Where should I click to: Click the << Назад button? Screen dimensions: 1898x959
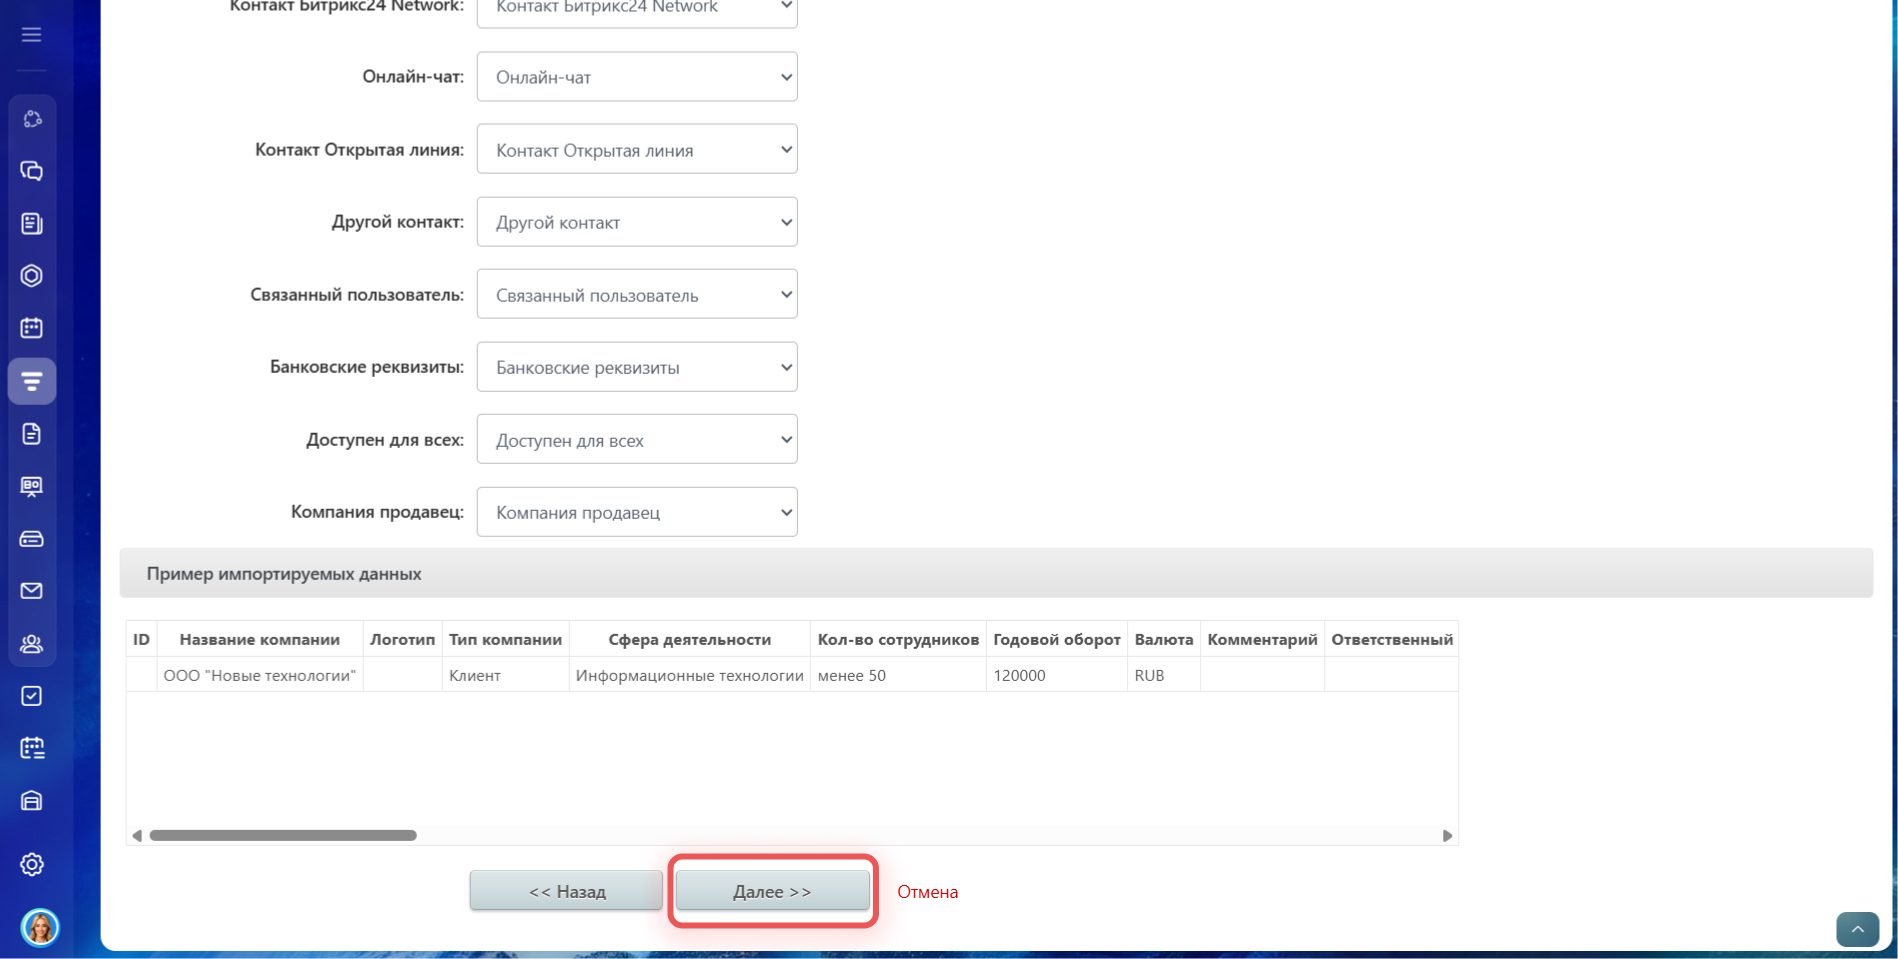[566, 891]
